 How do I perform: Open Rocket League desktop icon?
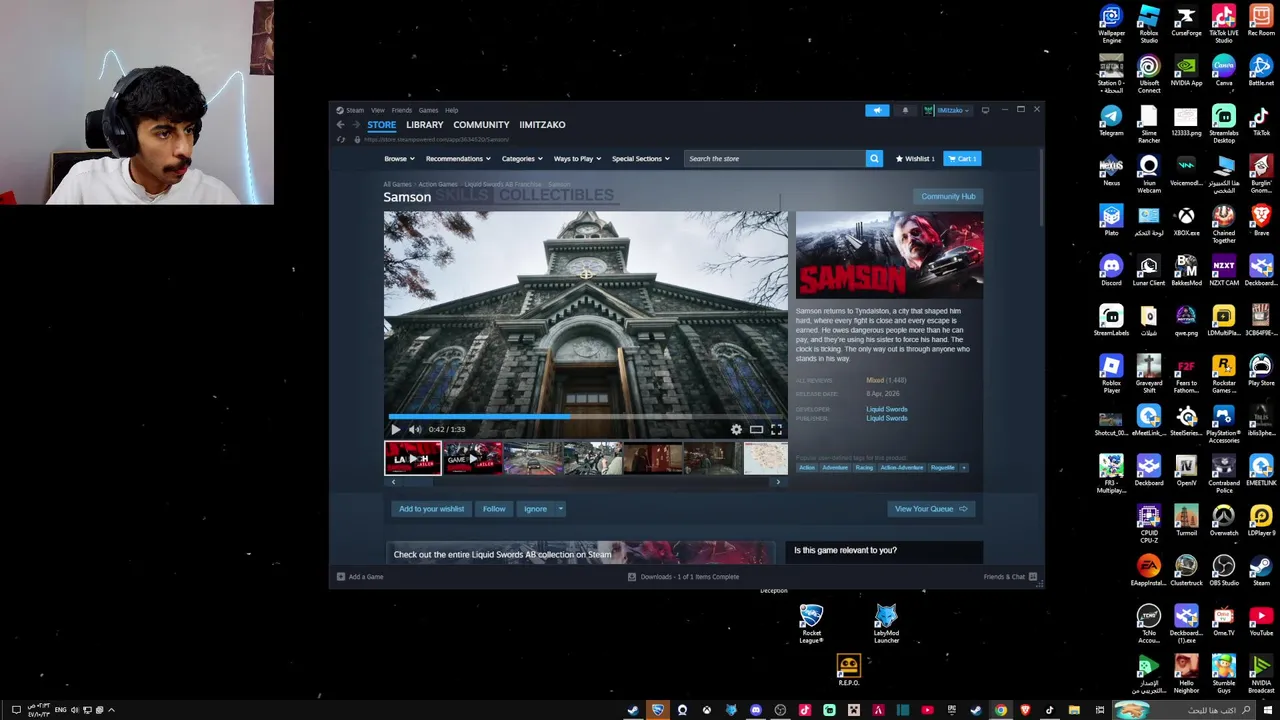[x=811, y=623]
